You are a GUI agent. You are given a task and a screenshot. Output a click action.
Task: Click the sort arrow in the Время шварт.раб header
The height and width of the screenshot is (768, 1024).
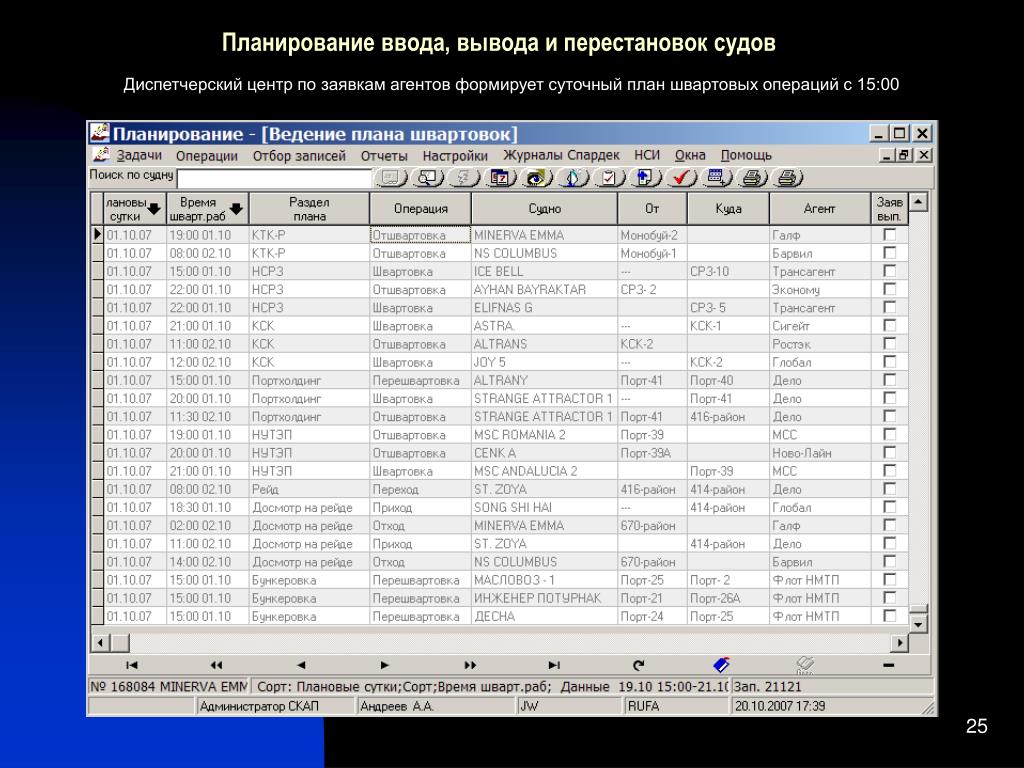(236, 209)
